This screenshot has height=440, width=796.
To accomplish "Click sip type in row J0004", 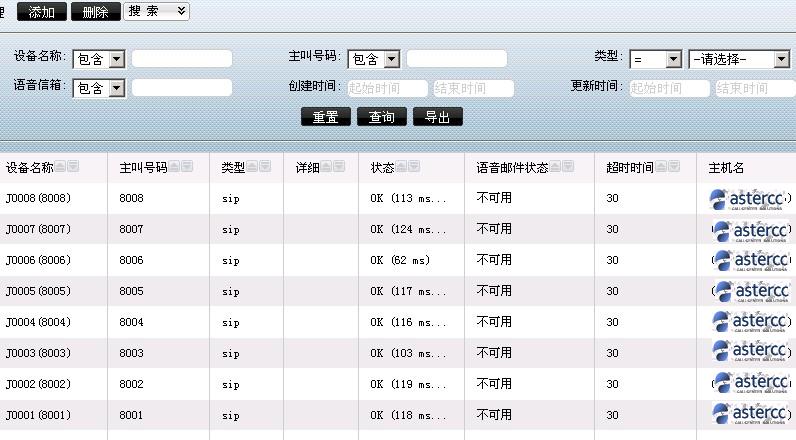I will 230,322.
